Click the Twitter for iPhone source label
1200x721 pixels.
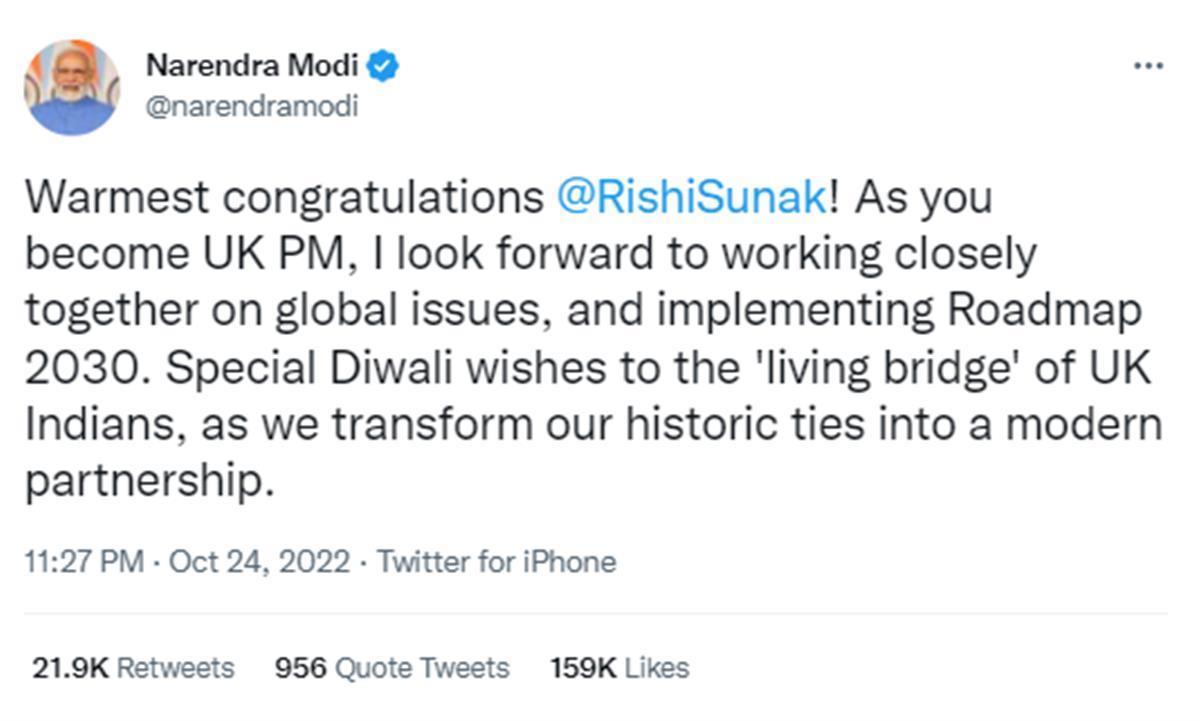[496, 562]
